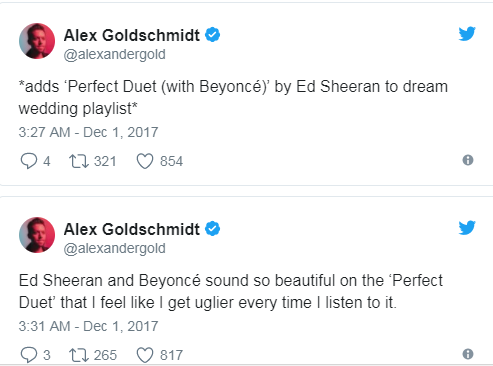493x366 pixels.
Task: Open Alex Goldschmidt name link in second tweet
Action: (x=132, y=229)
